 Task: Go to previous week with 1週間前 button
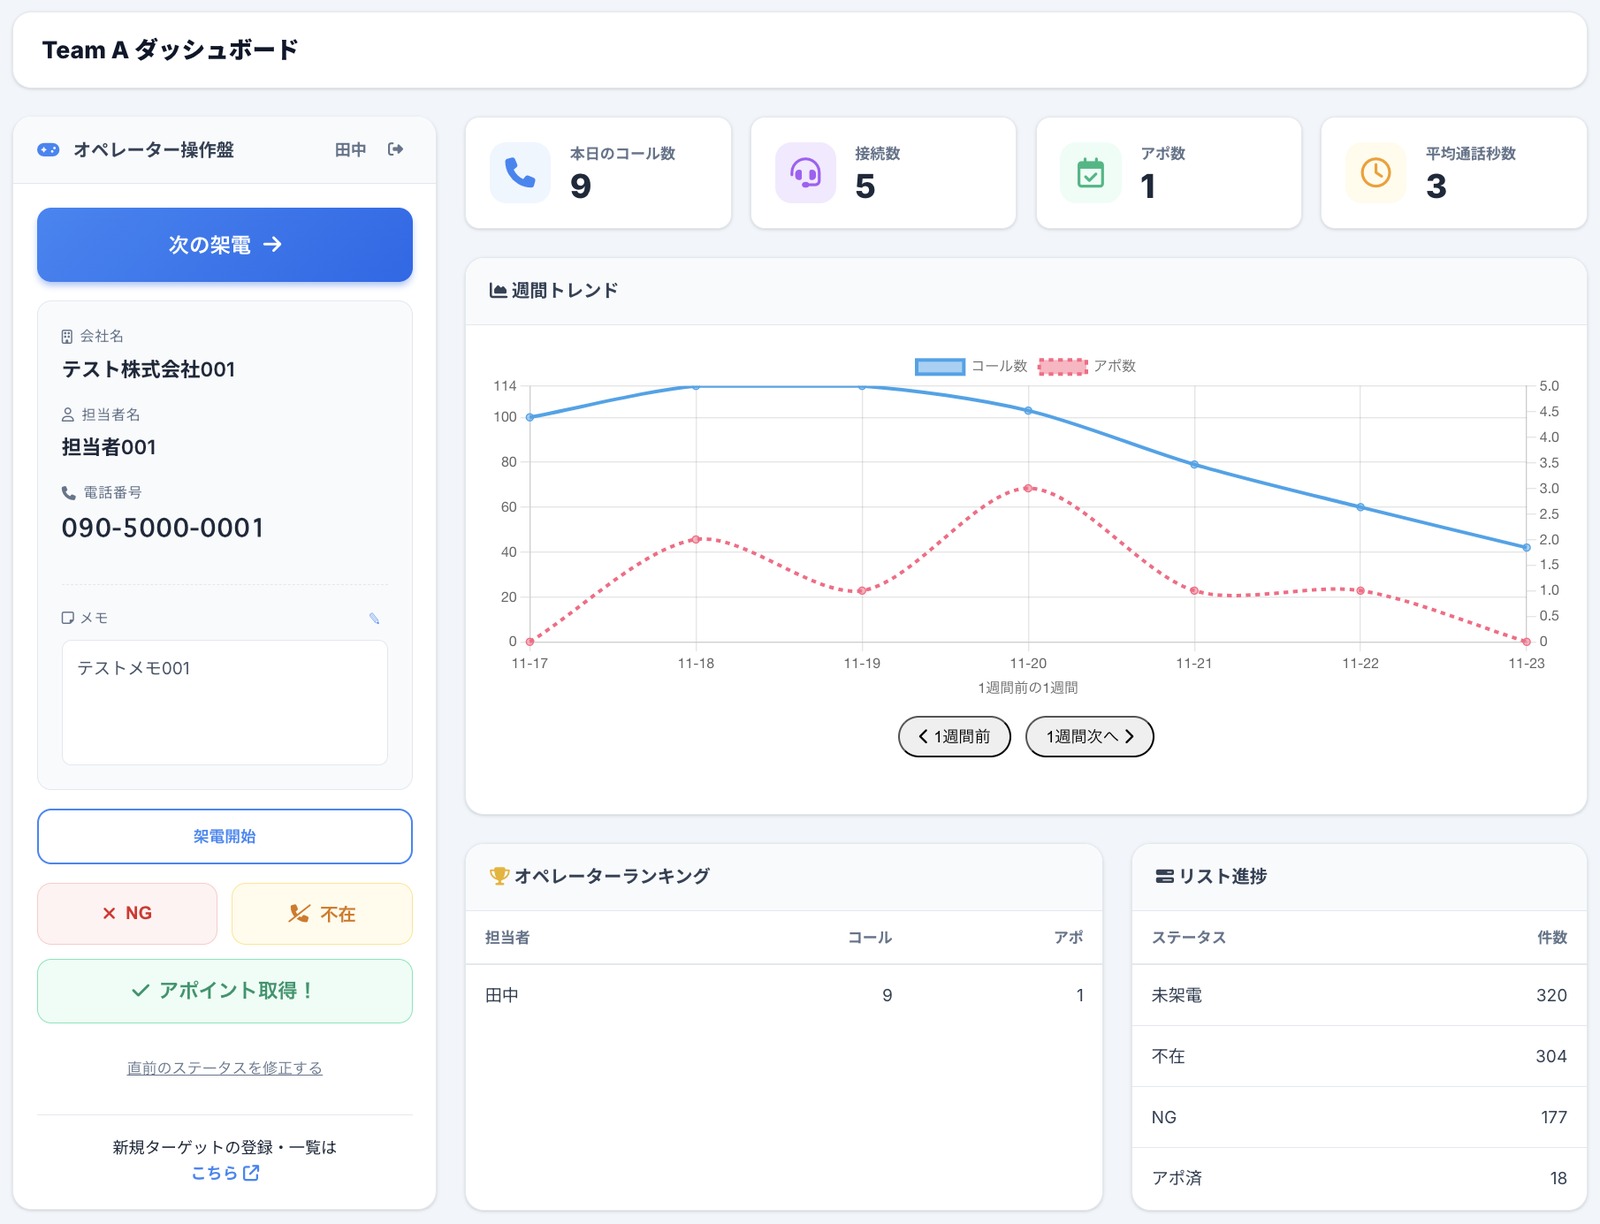[954, 737]
